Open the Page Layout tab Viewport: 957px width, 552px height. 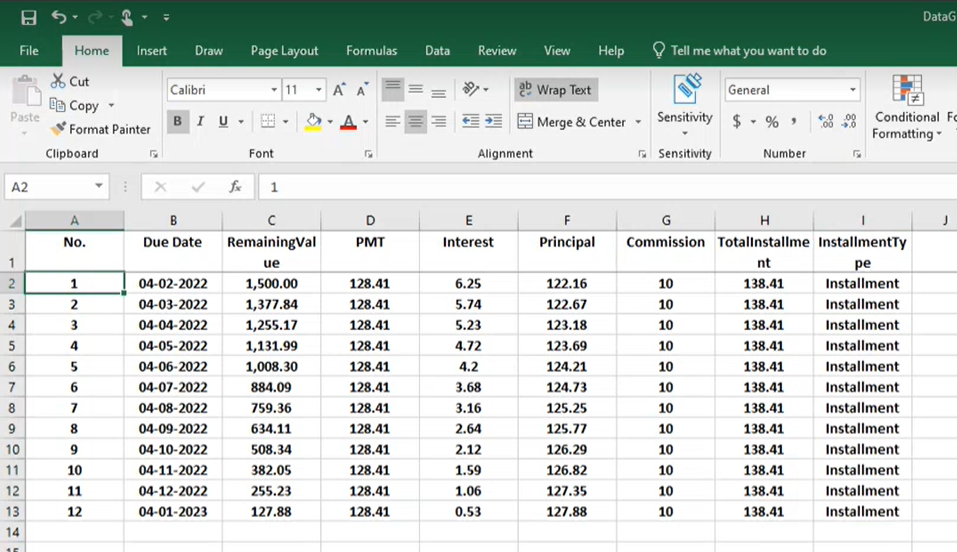[x=284, y=51]
